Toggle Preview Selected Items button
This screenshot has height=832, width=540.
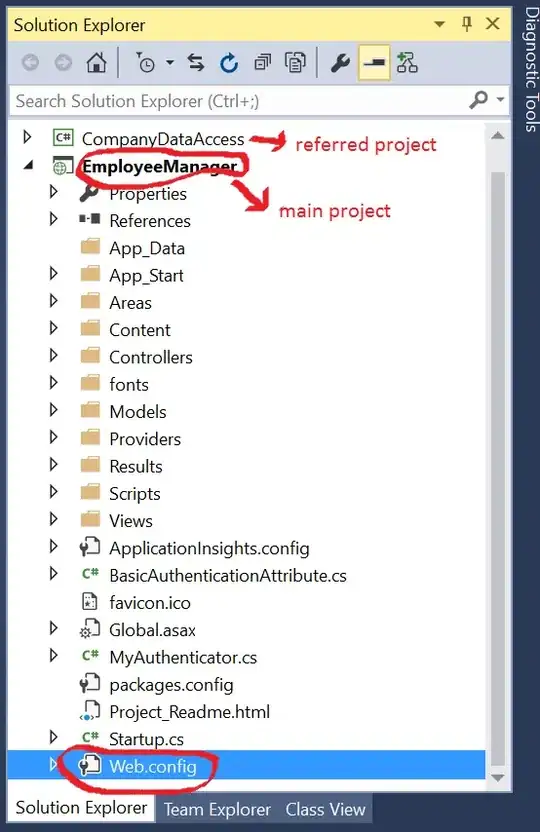[374, 63]
